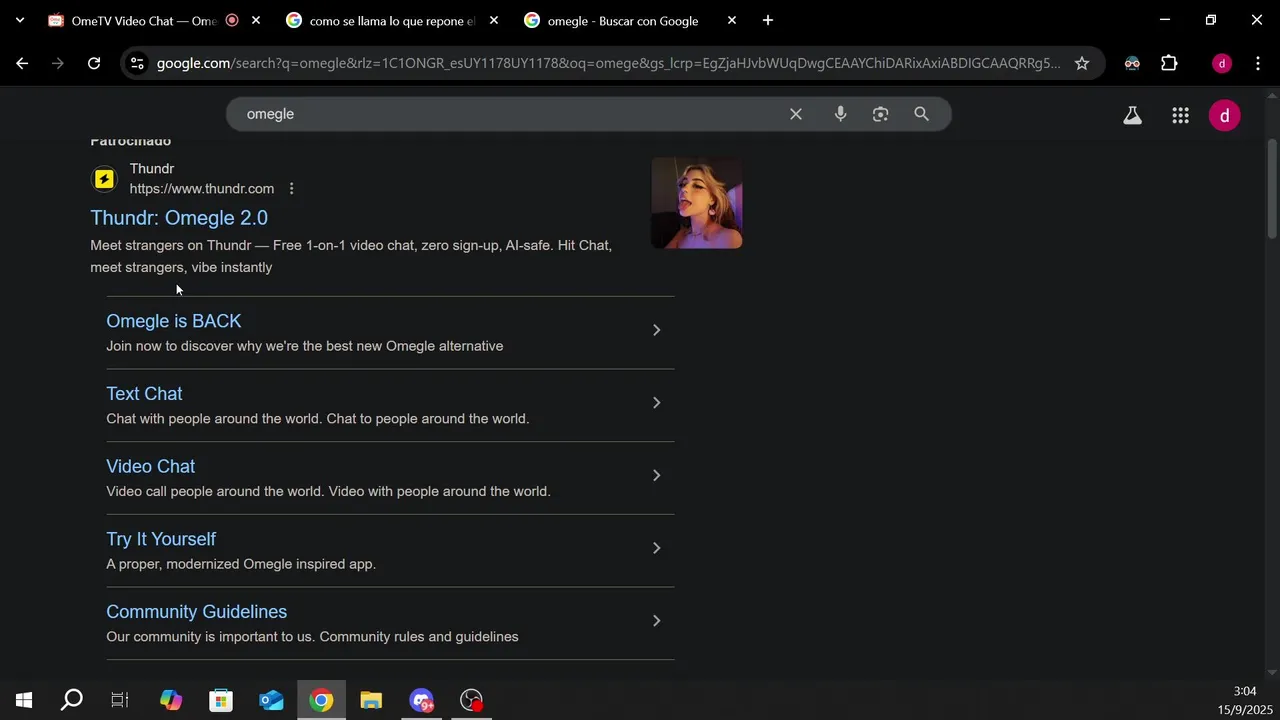Click the browser back arrow
The height and width of the screenshot is (720, 1280).
(22, 63)
